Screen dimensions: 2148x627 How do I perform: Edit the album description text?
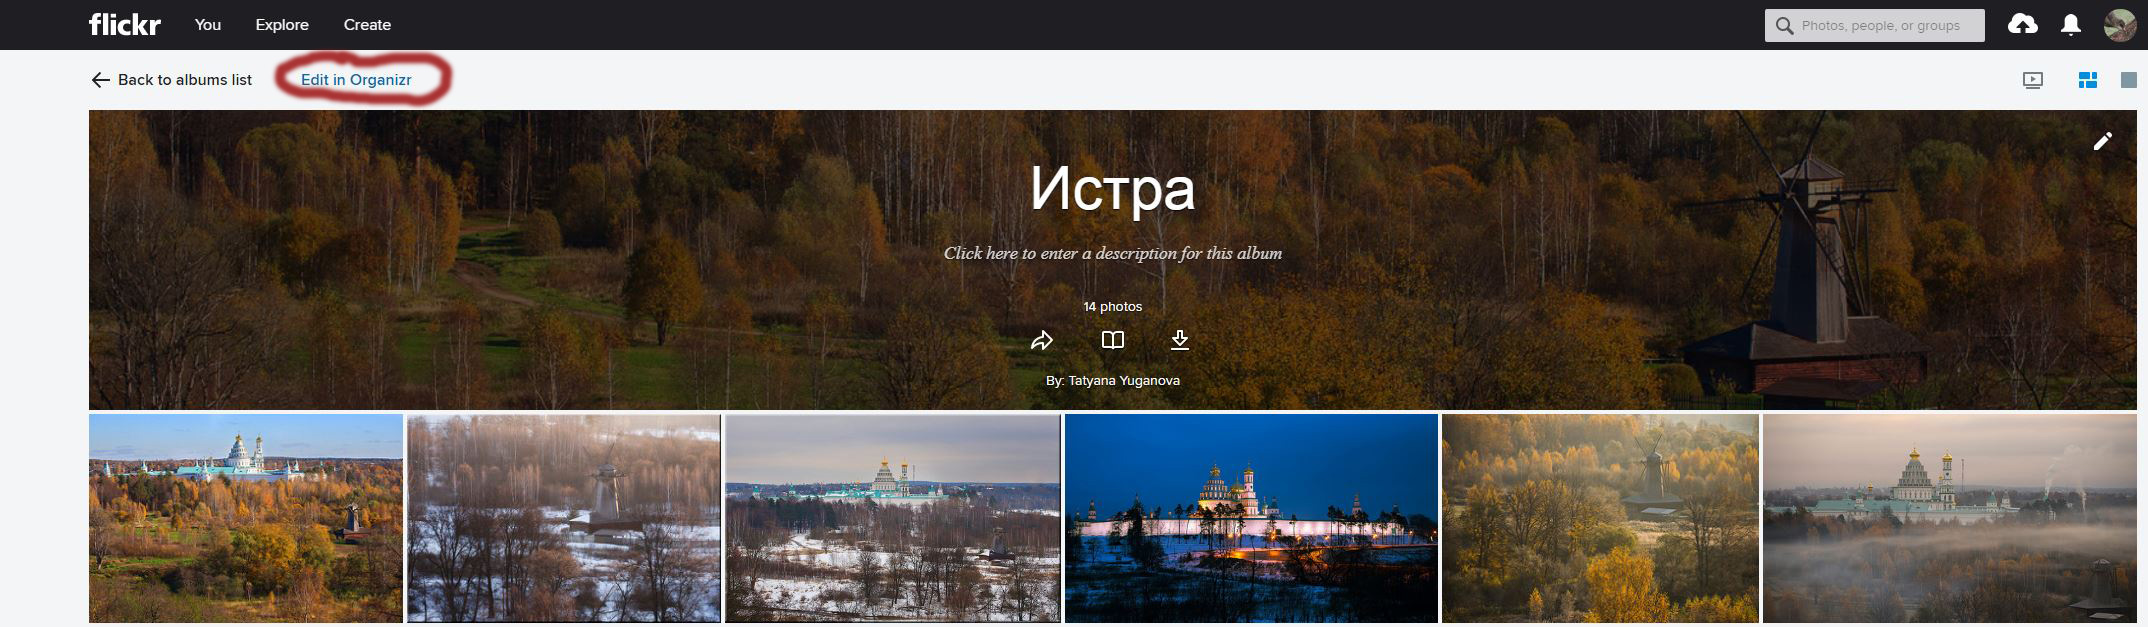[x=1113, y=253]
